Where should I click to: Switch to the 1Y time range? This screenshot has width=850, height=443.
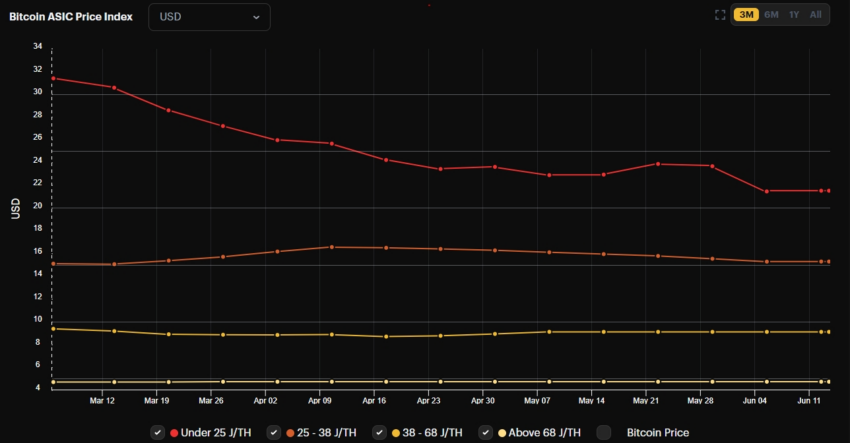794,15
